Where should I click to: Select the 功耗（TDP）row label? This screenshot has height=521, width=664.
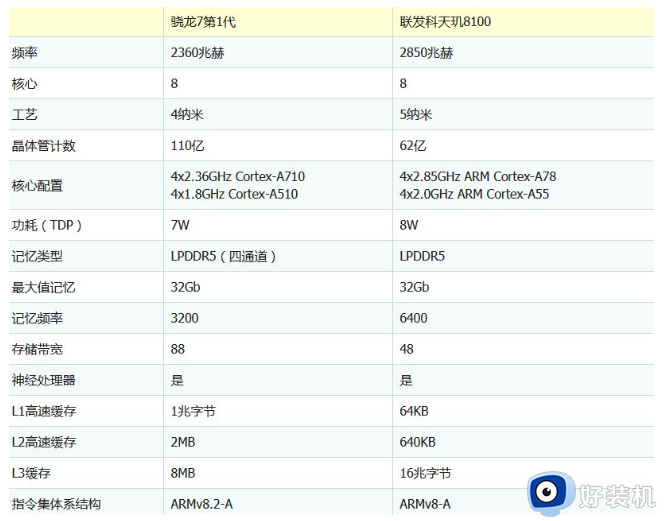pyautogui.click(x=47, y=225)
